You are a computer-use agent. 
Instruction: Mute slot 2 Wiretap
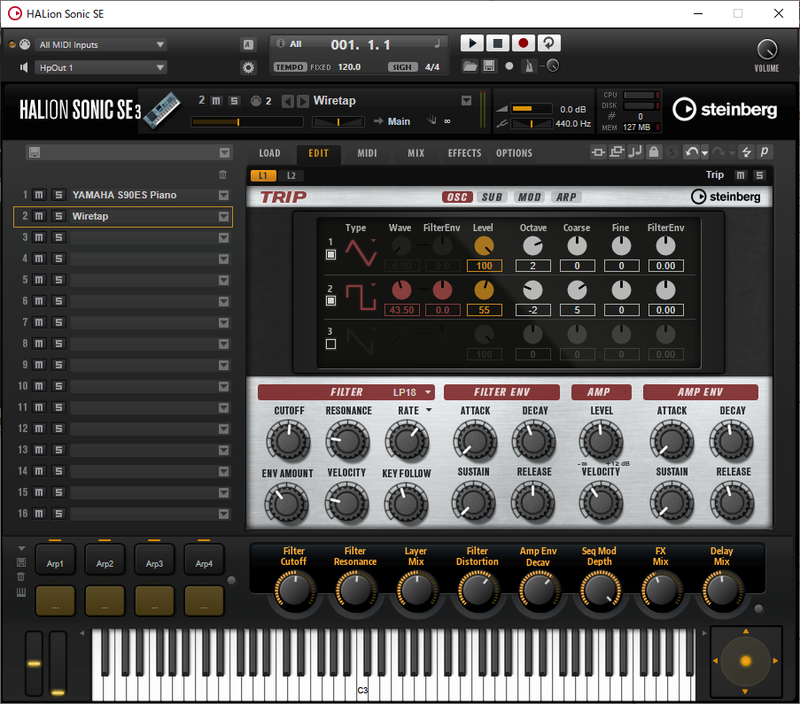(39, 216)
